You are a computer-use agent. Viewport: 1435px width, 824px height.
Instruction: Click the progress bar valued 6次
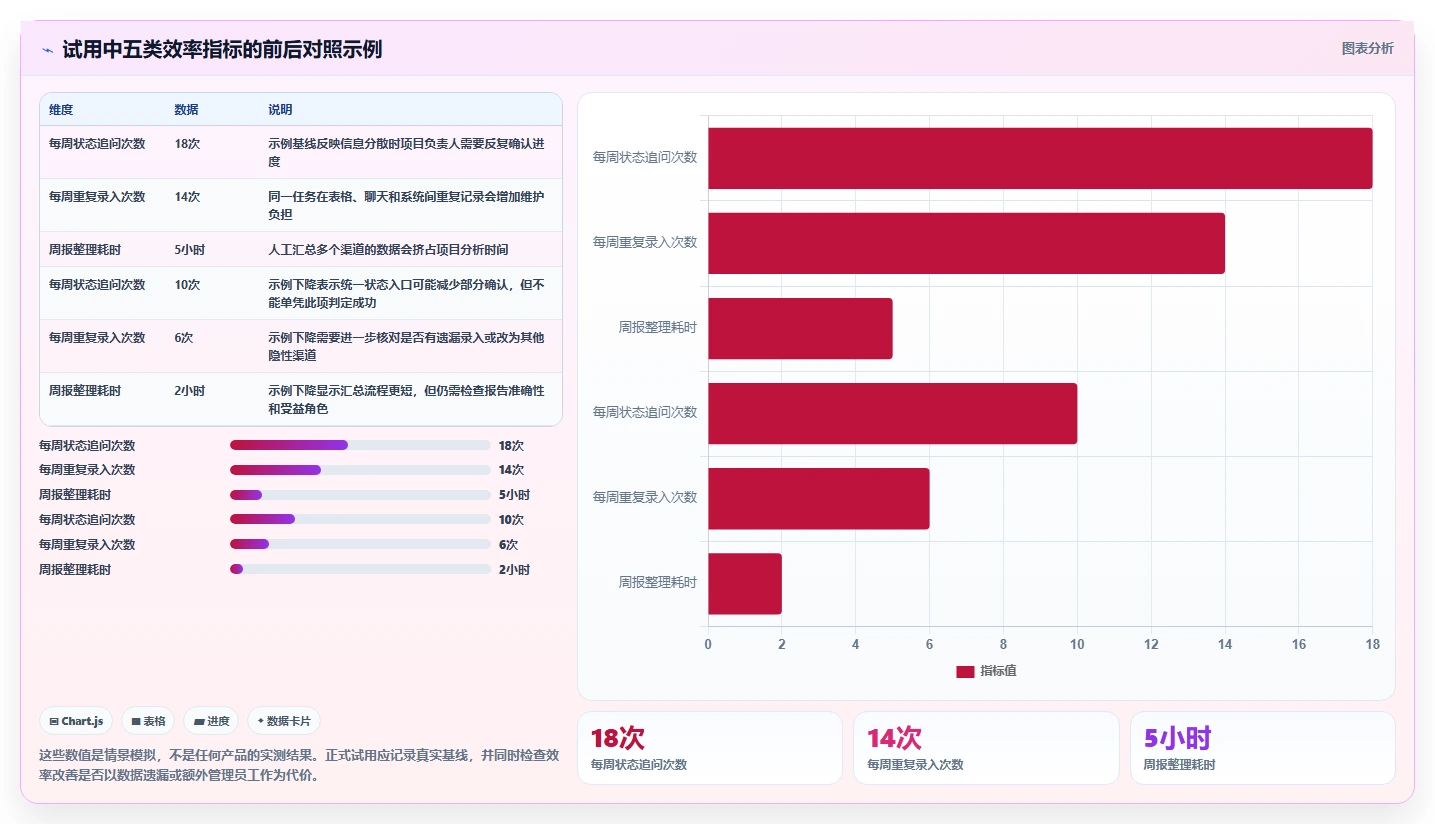click(360, 545)
